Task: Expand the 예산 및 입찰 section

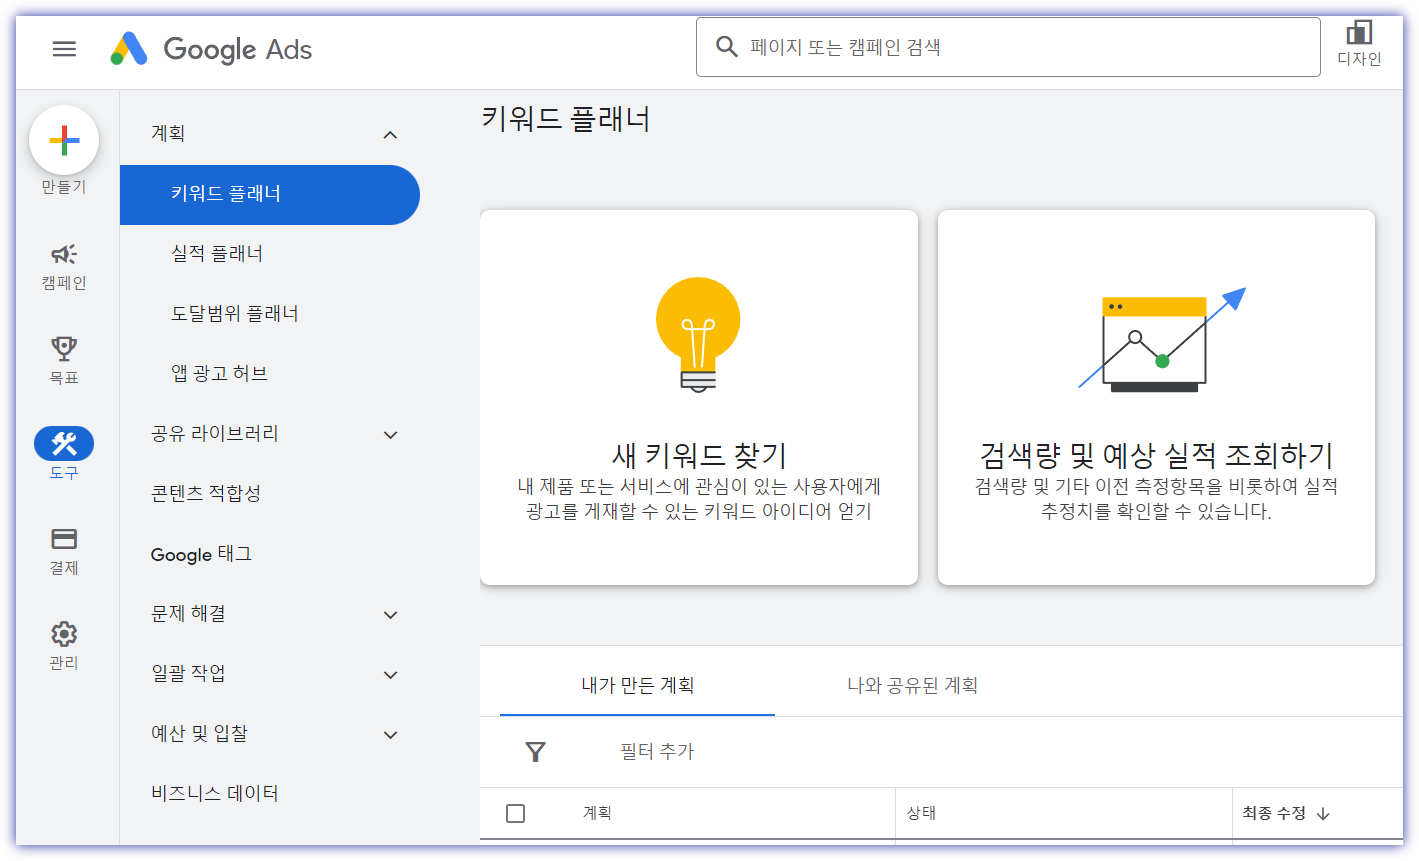Action: 390,734
